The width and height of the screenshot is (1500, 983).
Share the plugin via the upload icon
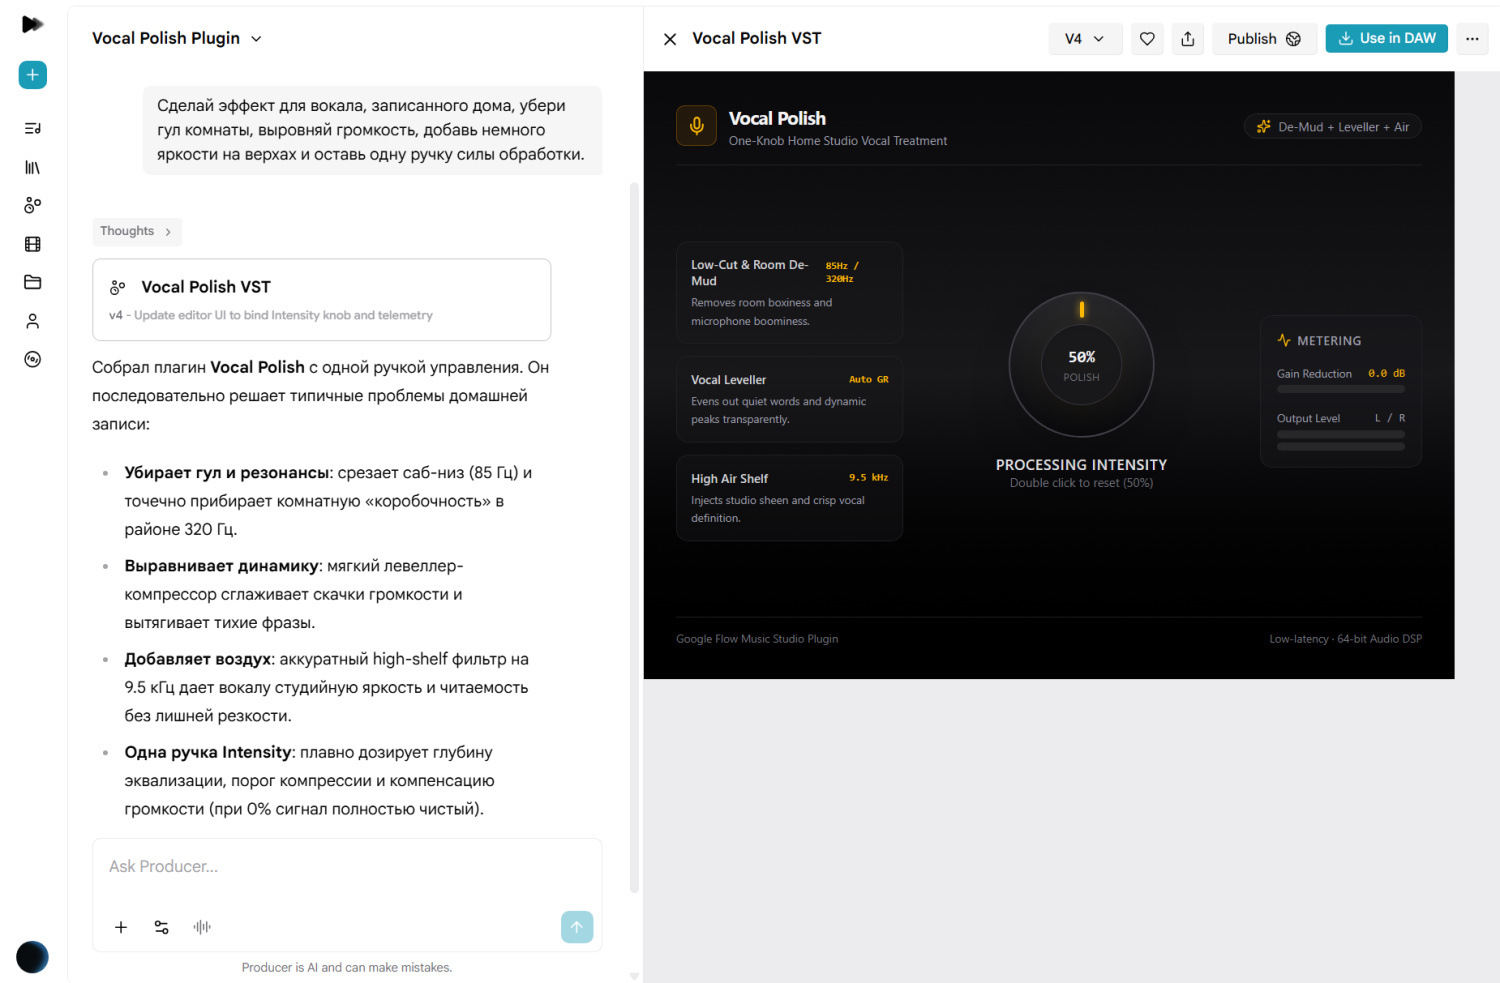(1188, 39)
